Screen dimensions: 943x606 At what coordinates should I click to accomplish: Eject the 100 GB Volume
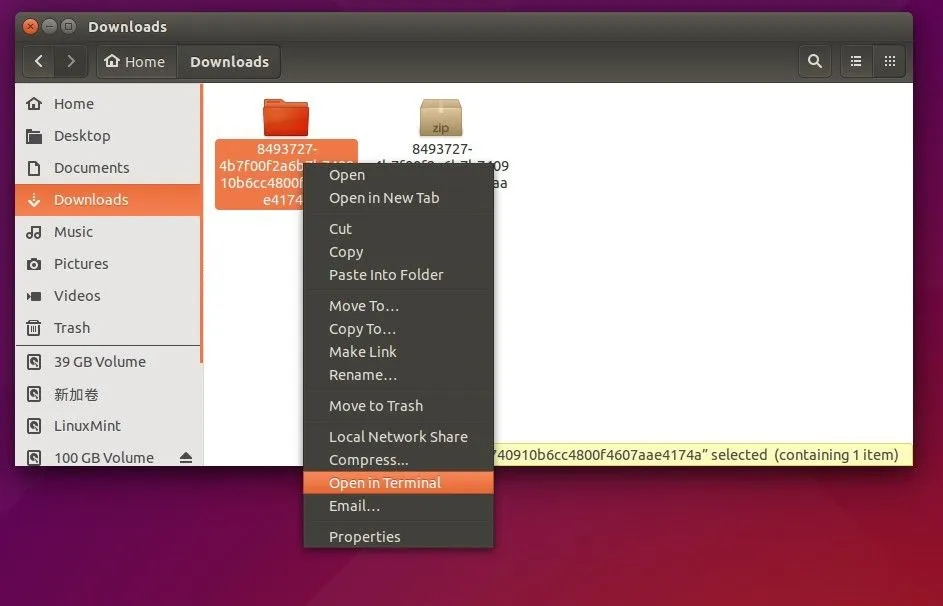[185, 458]
